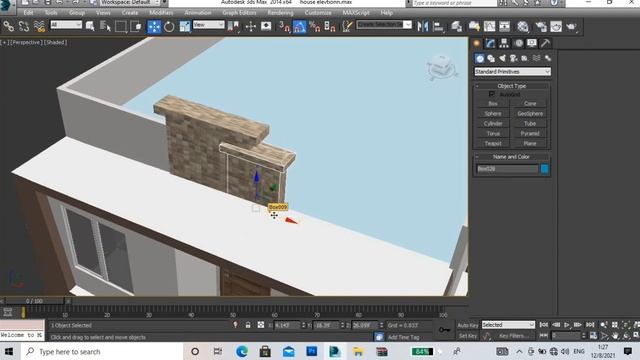
Task: Click the object name input field
Action: 507,169
